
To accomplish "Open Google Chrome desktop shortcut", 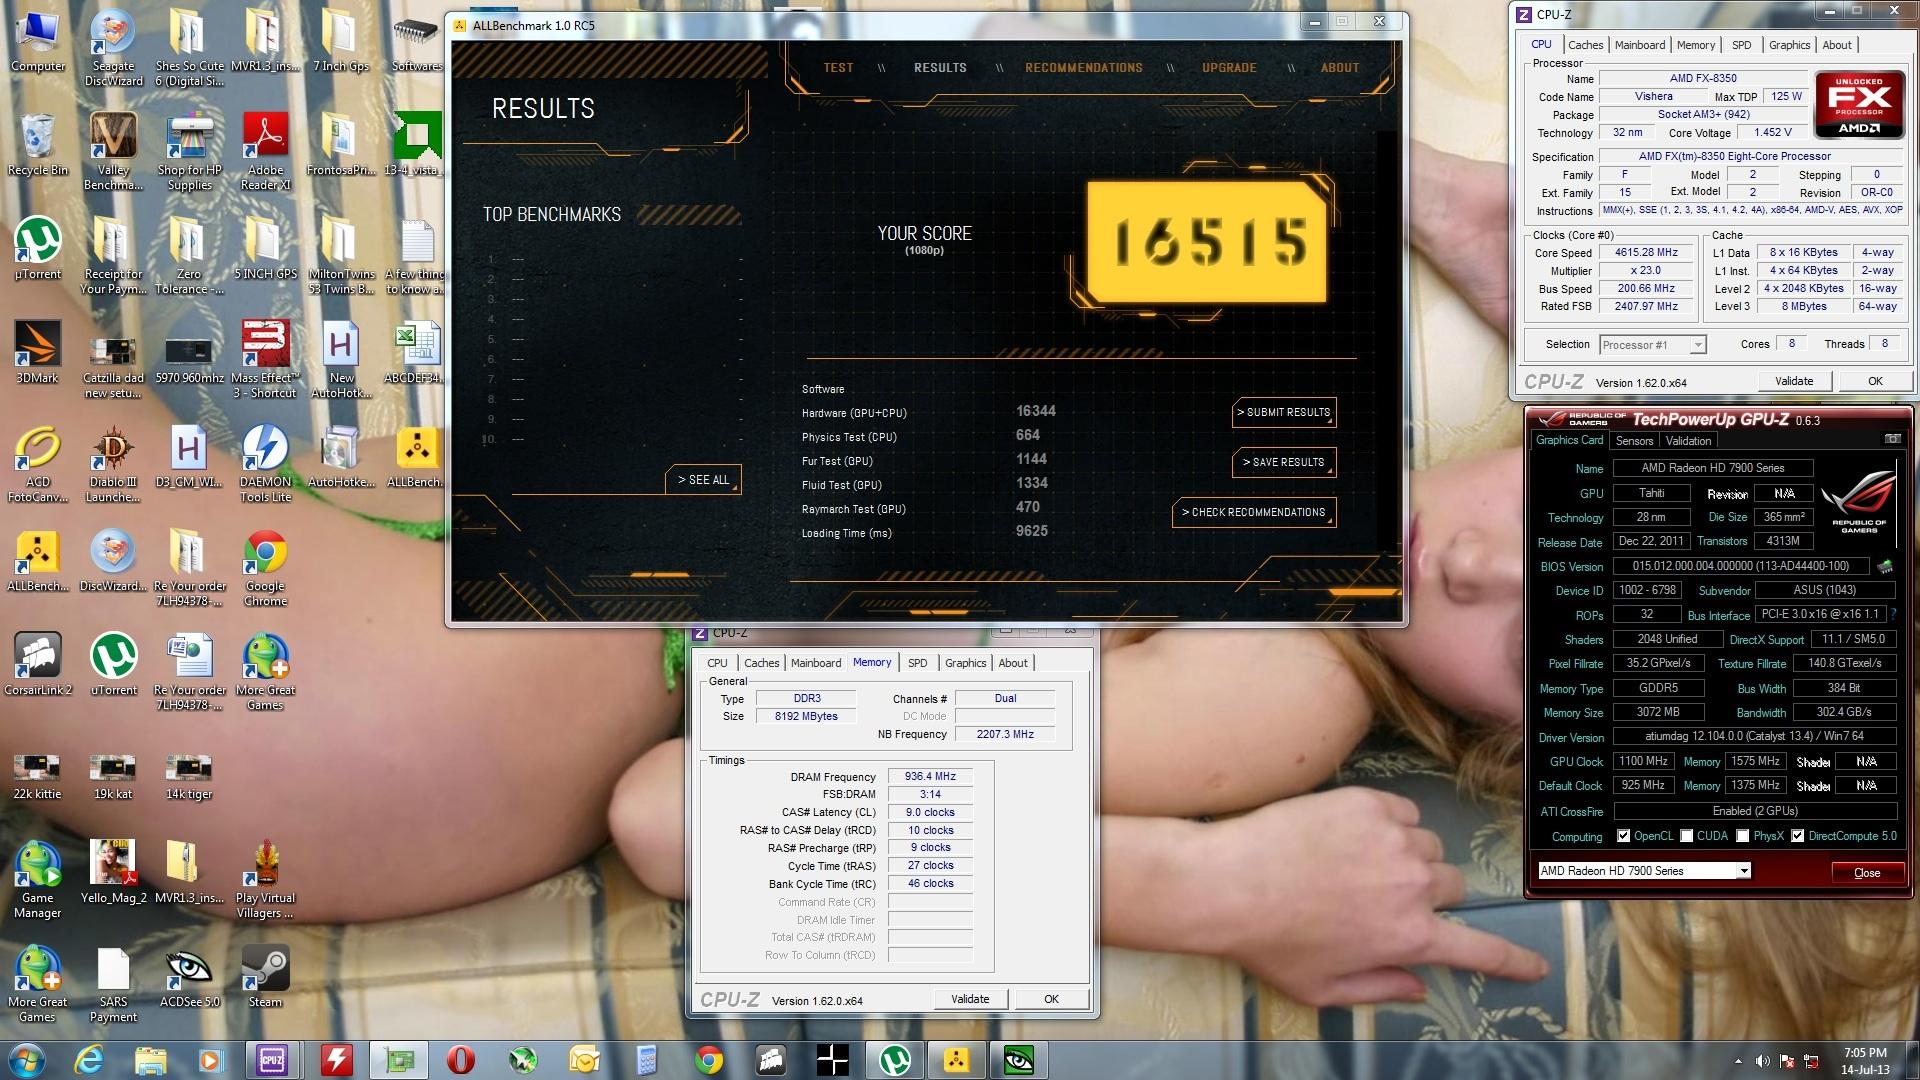I will pyautogui.click(x=265, y=568).
